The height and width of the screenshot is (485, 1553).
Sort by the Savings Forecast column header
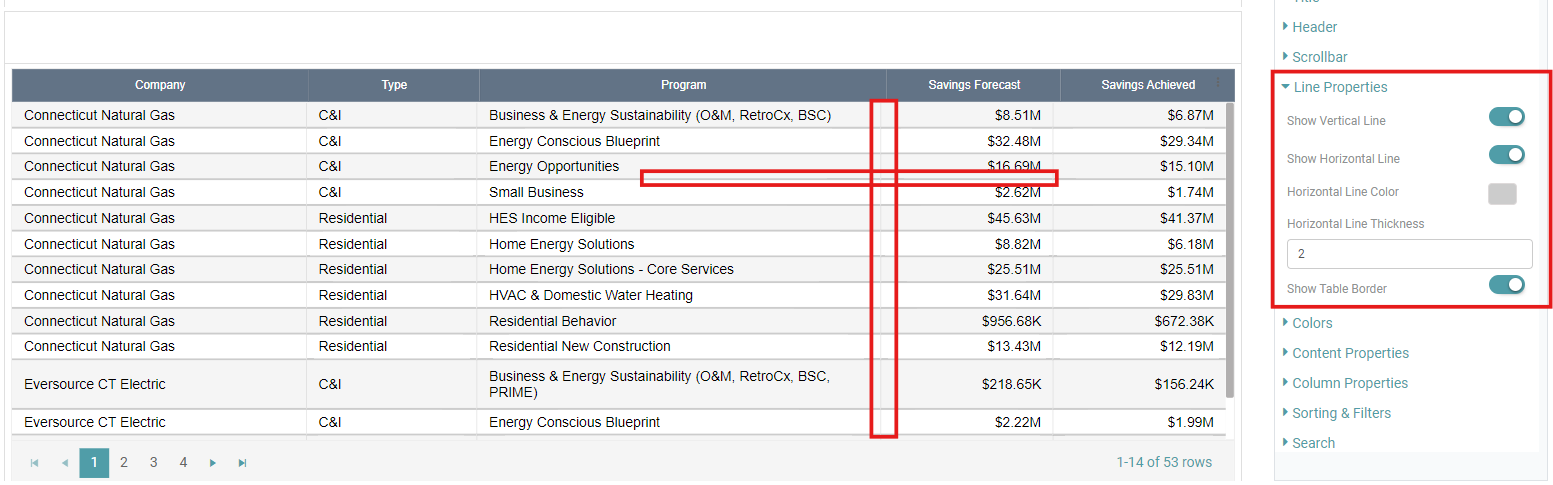973,85
